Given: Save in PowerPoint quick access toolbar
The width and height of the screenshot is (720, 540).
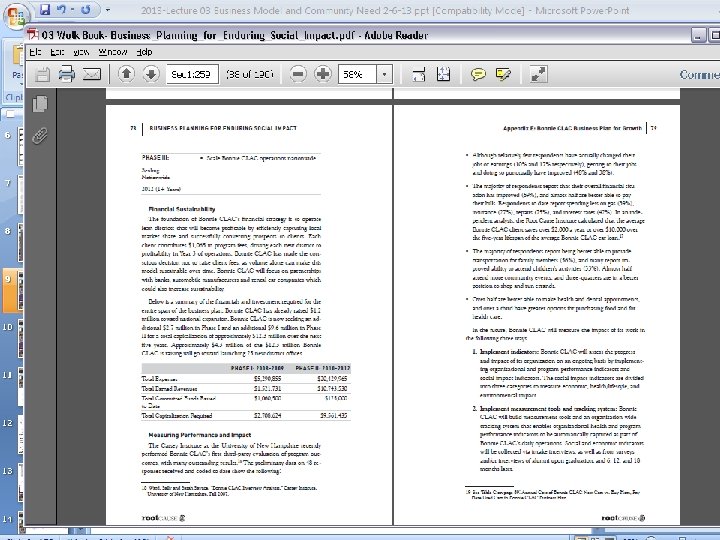Looking at the screenshot, I should click(x=45, y=10).
